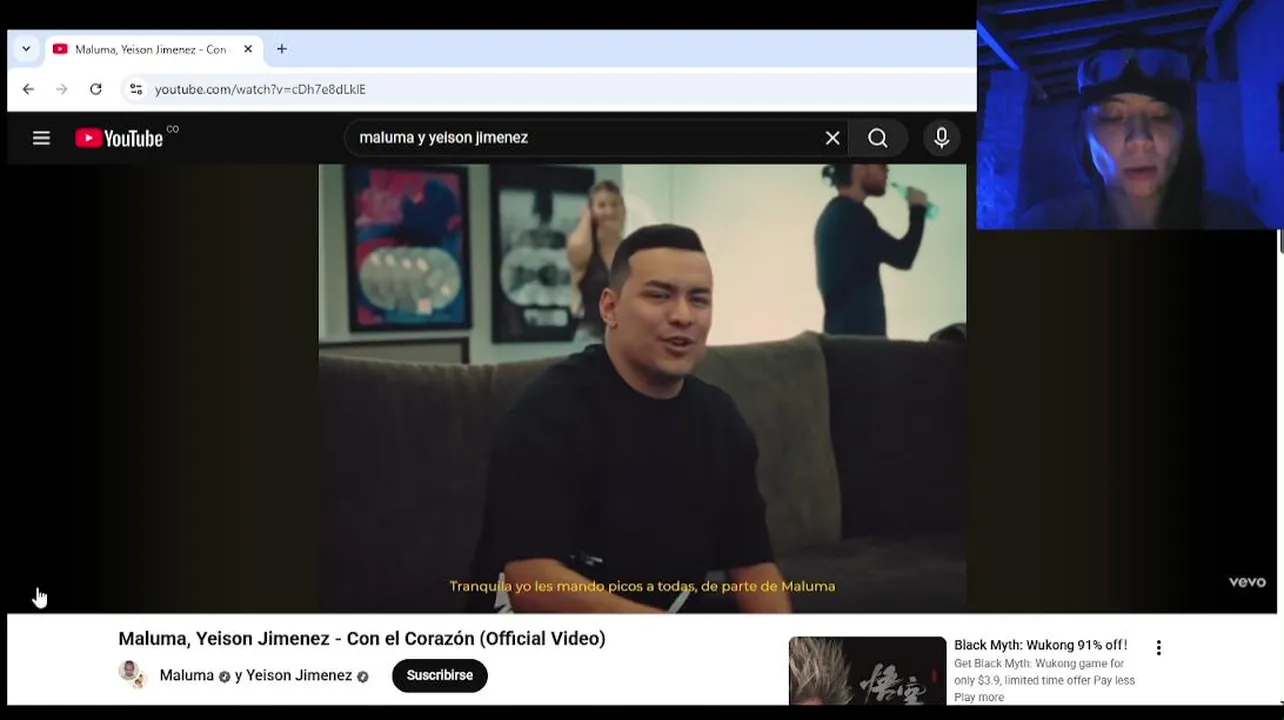Click the browser forward arrow
This screenshot has height=720, width=1284.
62,89
